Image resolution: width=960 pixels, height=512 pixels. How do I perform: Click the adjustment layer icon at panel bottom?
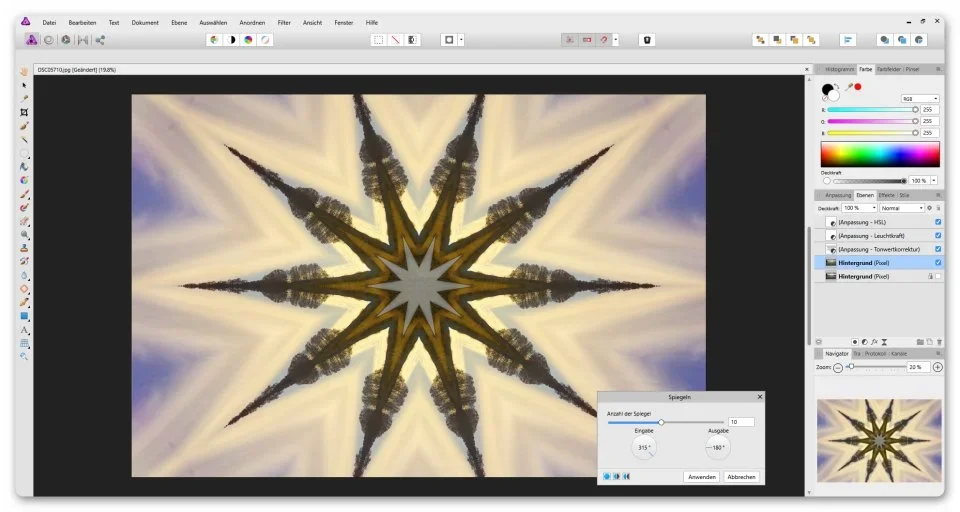864,342
